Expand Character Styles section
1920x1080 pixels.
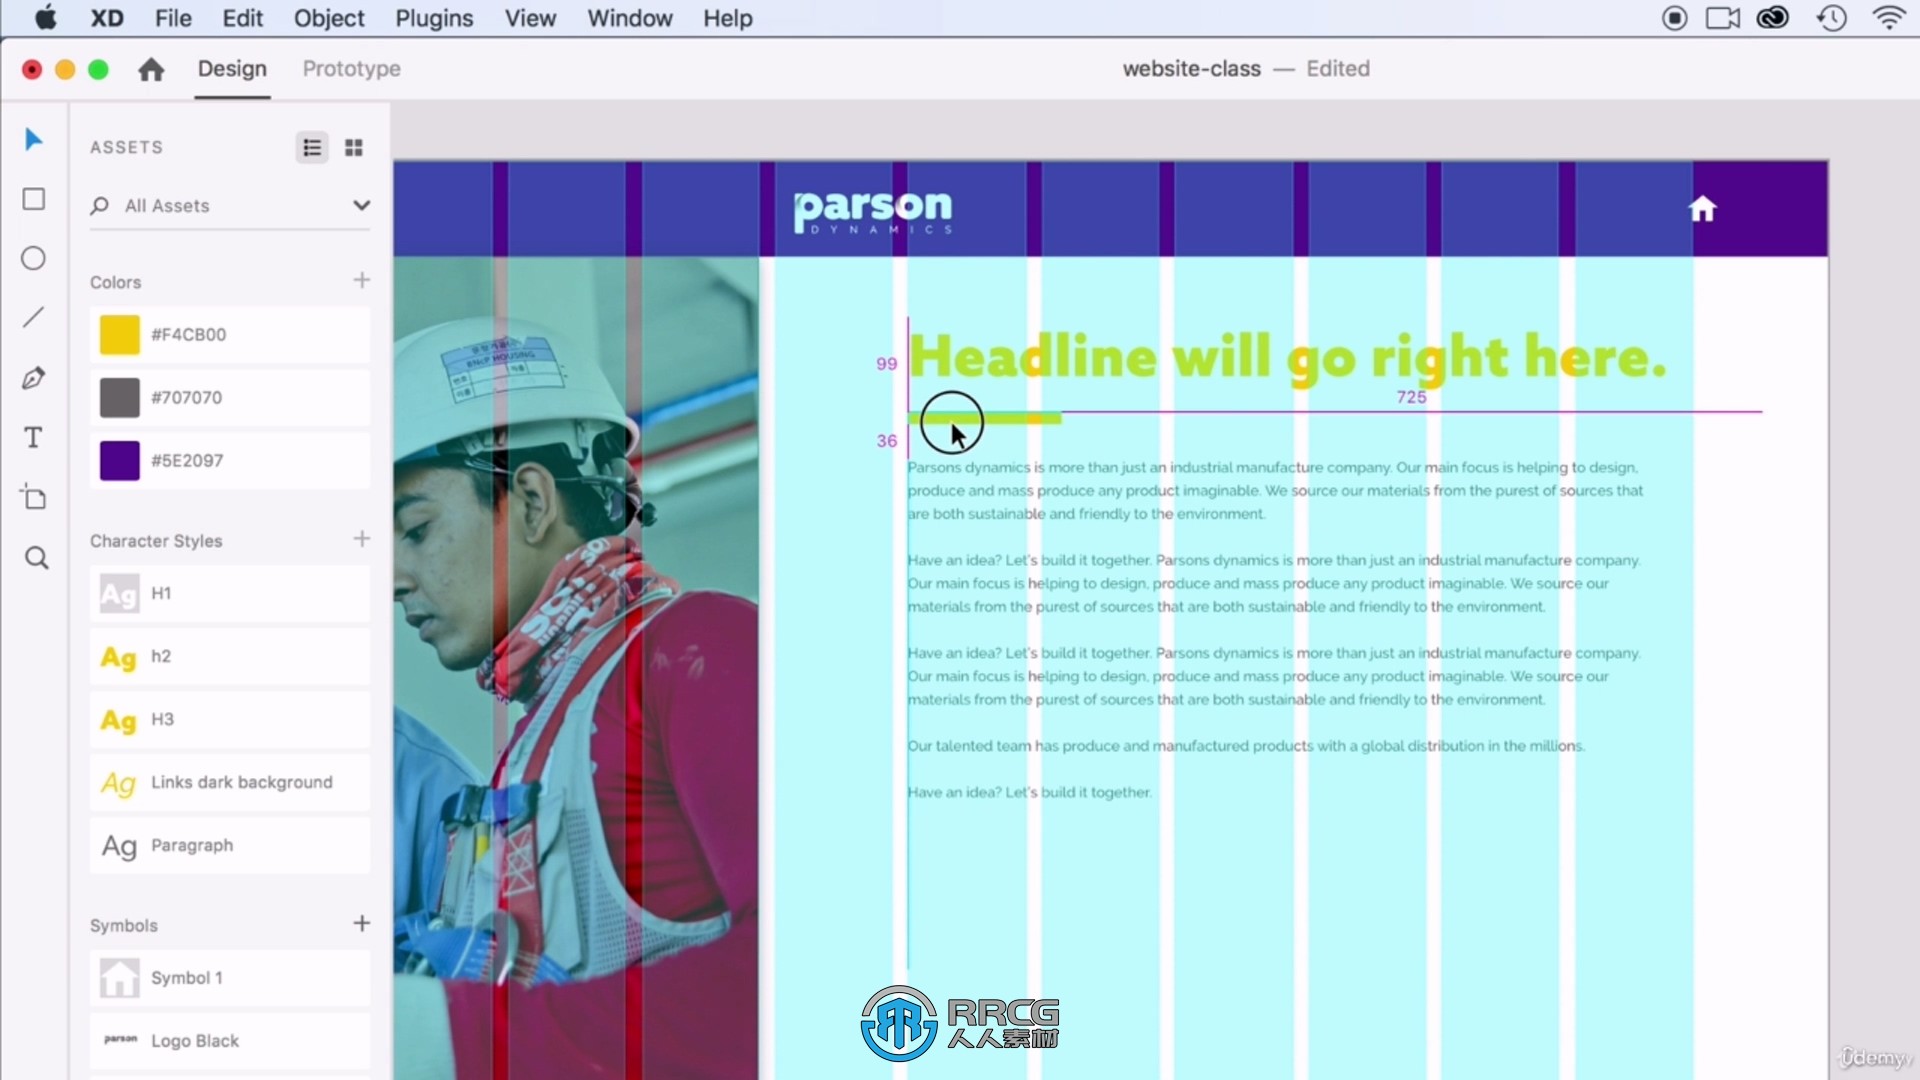pyautogui.click(x=157, y=539)
